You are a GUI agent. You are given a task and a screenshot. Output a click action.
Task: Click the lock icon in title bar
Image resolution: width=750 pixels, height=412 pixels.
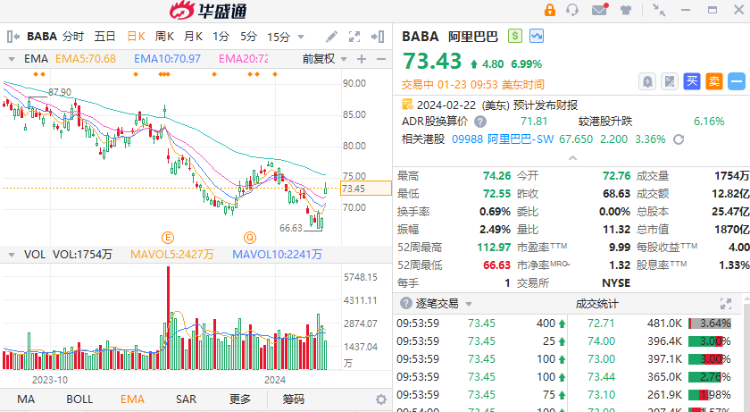click(550, 10)
